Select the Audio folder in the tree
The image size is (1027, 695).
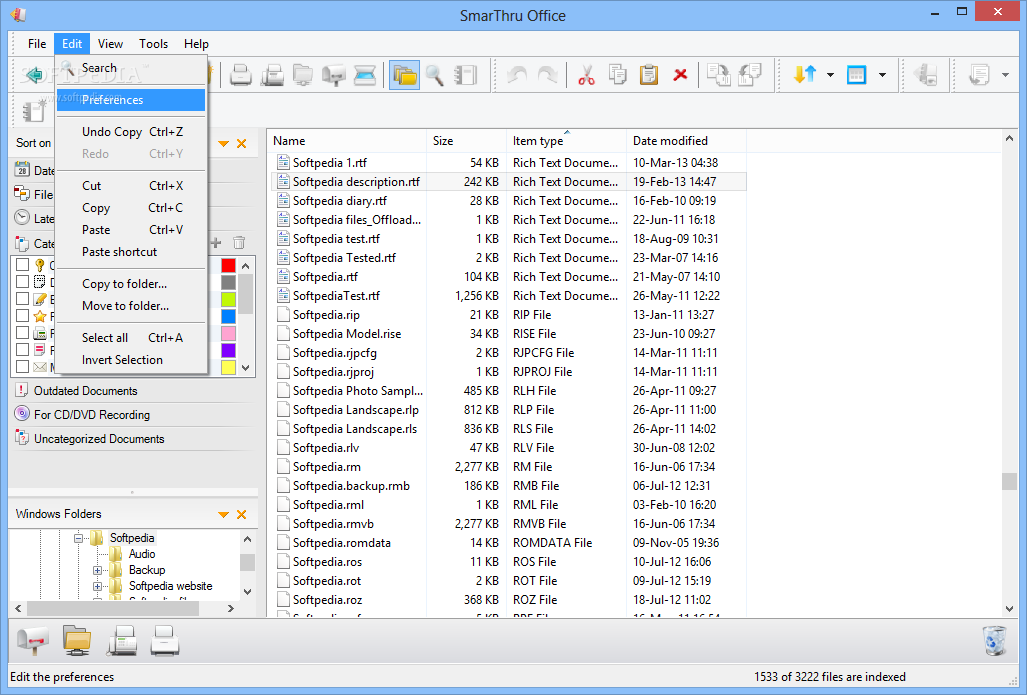141,554
